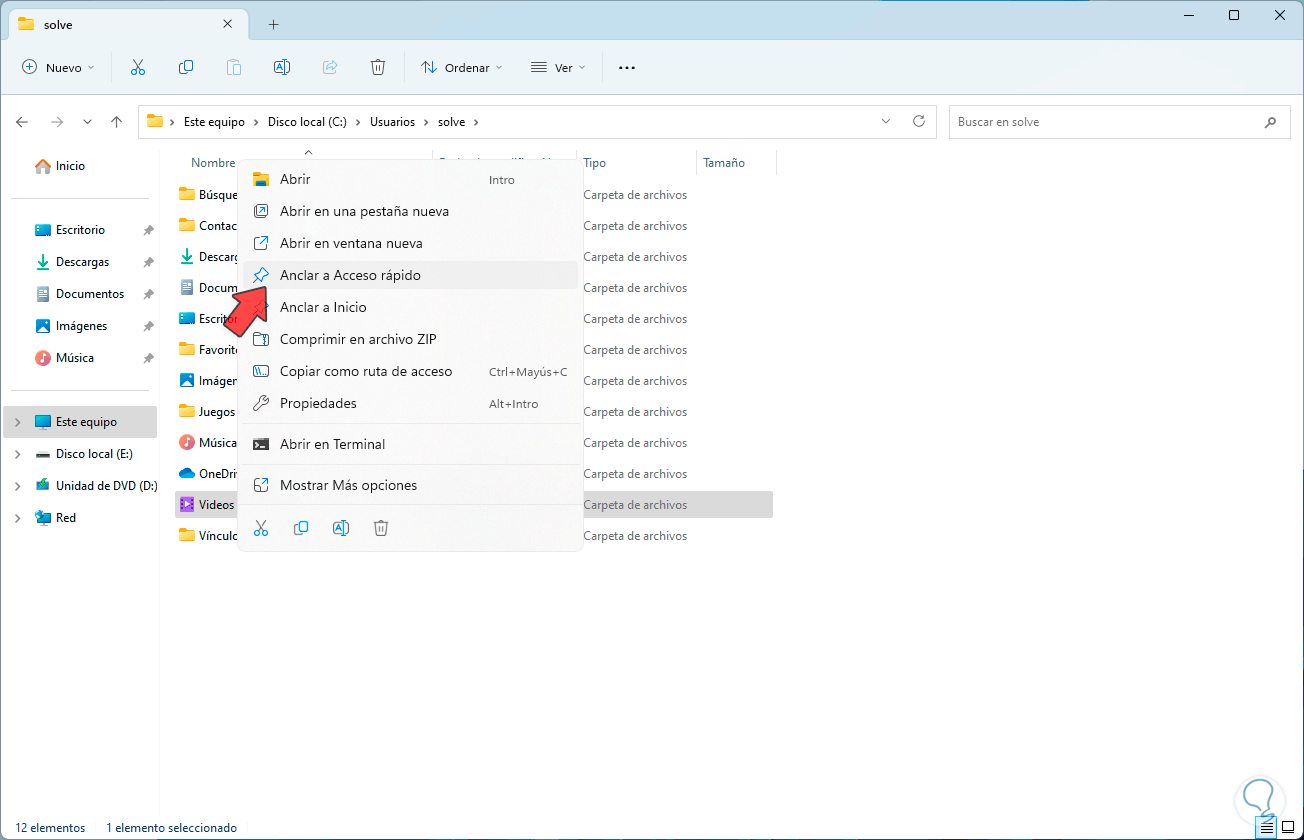The width and height of the screenshot is (1304, 840).
Task: Go back to the previous folder
Action: [22, 122]
